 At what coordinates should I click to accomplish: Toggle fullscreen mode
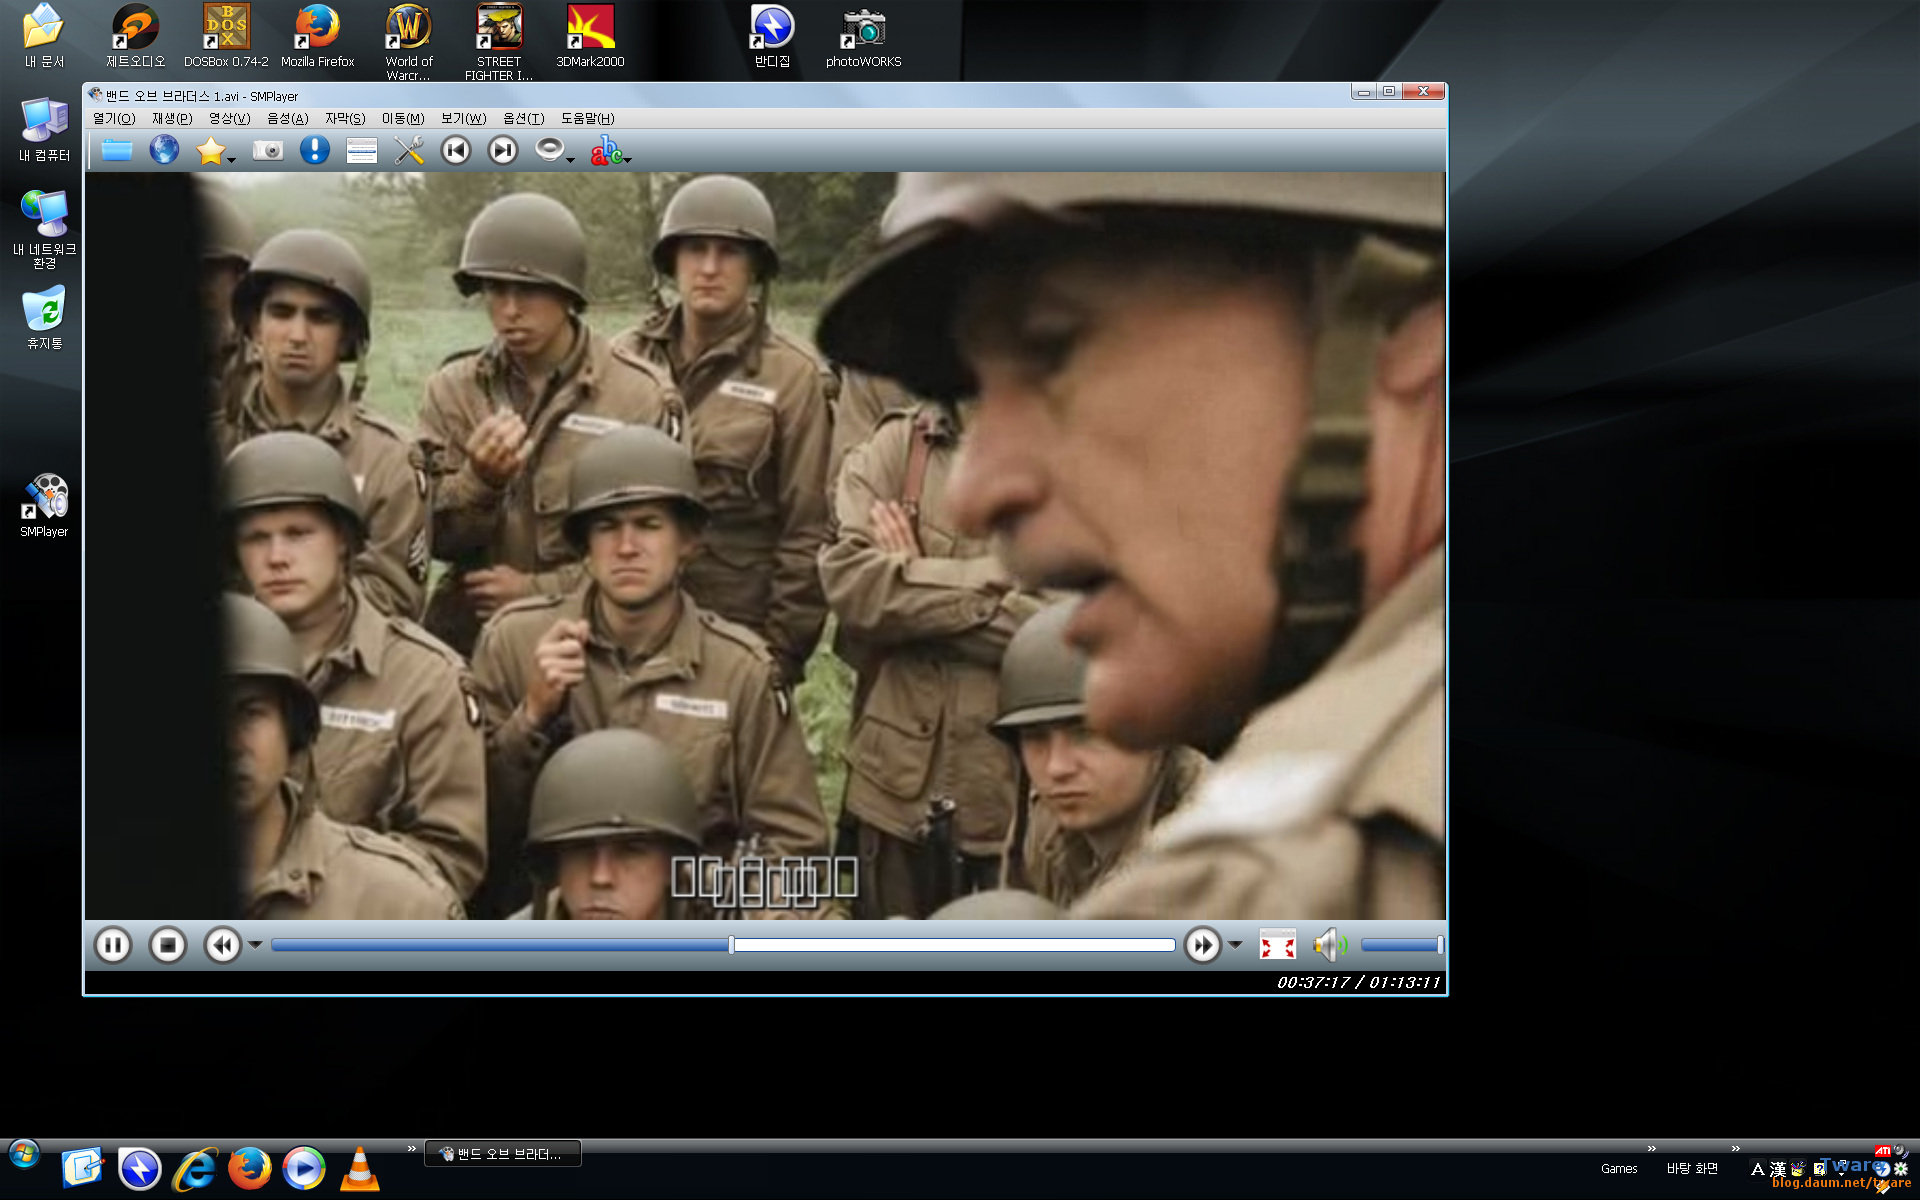tap(1278, 945)
